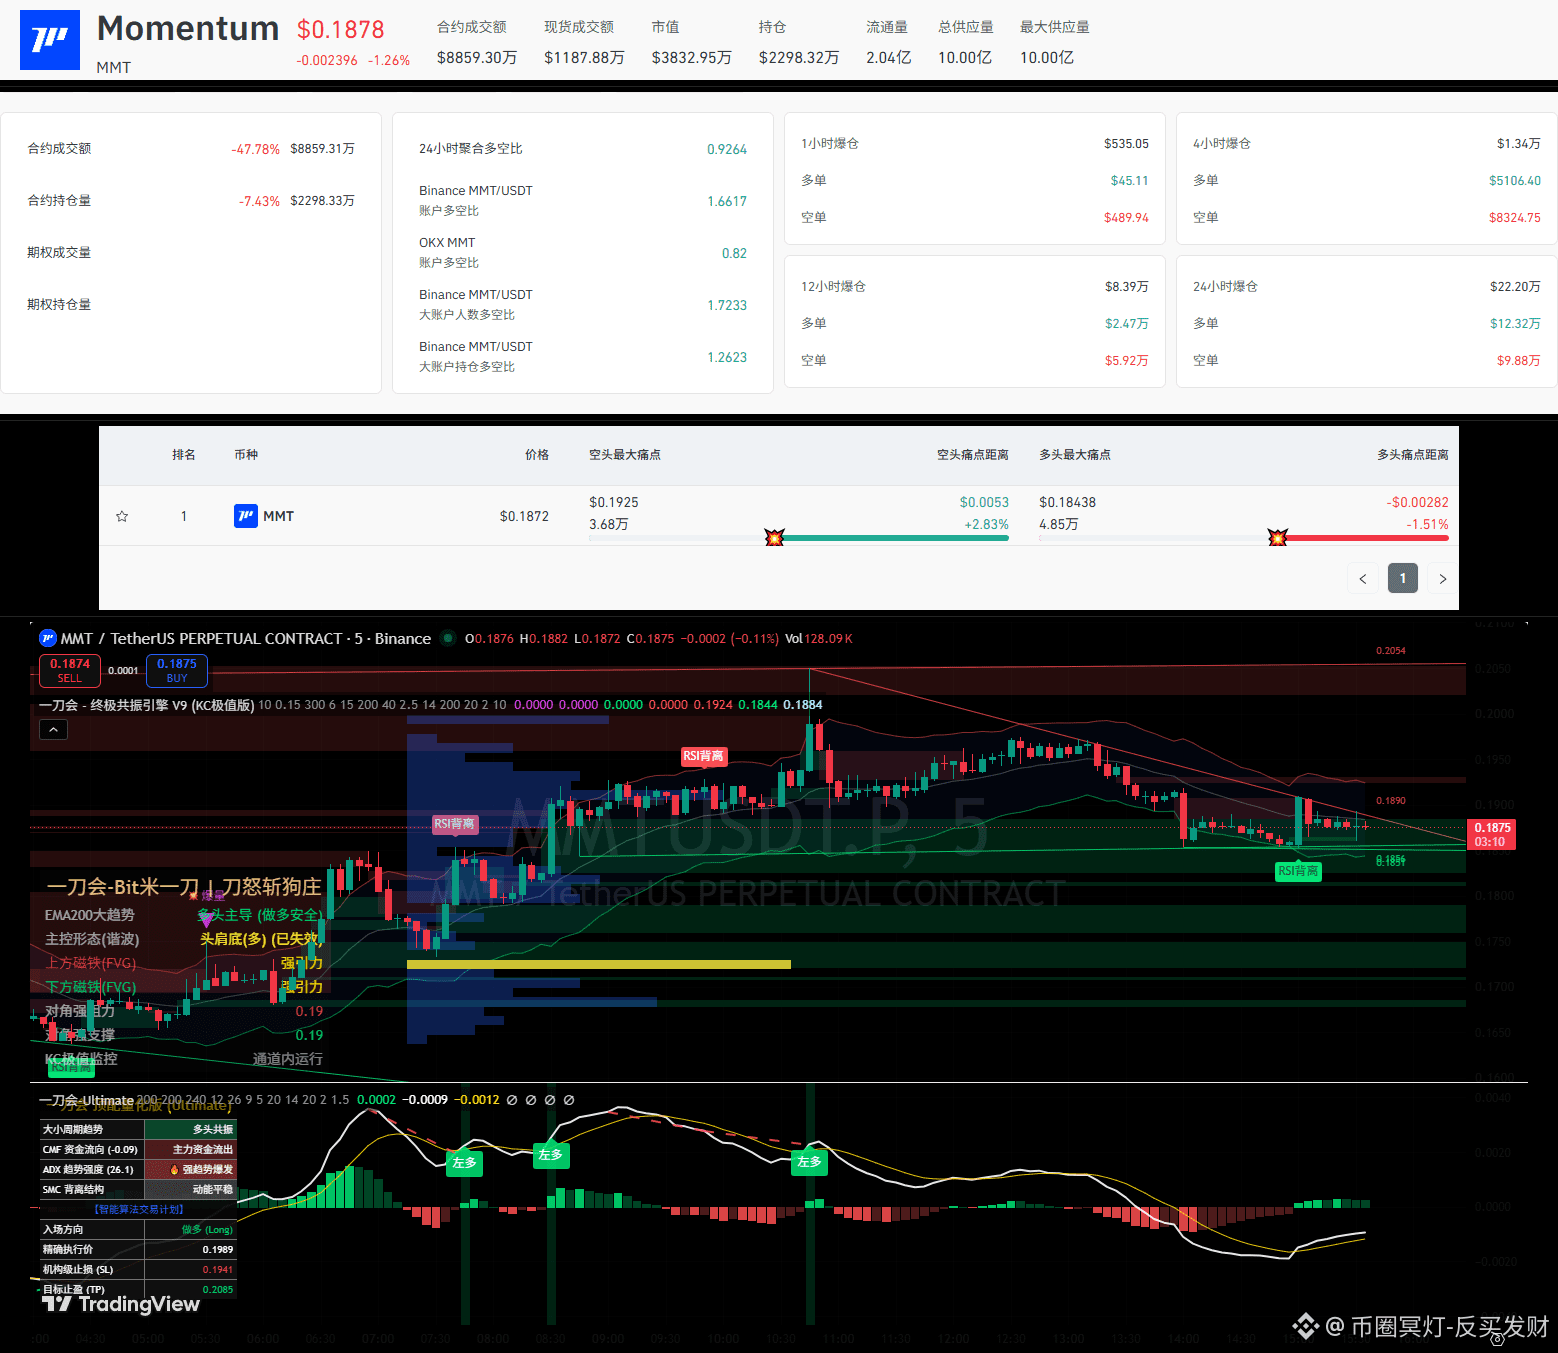
Task: Select page 1 in pagination
Action: (1403, 578)
